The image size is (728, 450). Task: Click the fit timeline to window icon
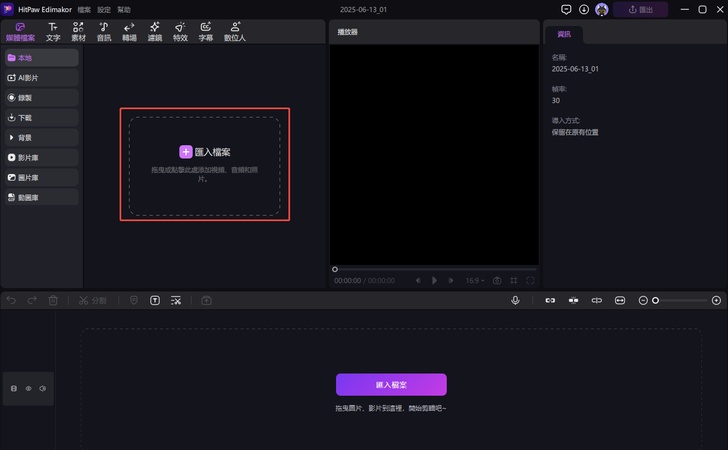click(620, 300)
